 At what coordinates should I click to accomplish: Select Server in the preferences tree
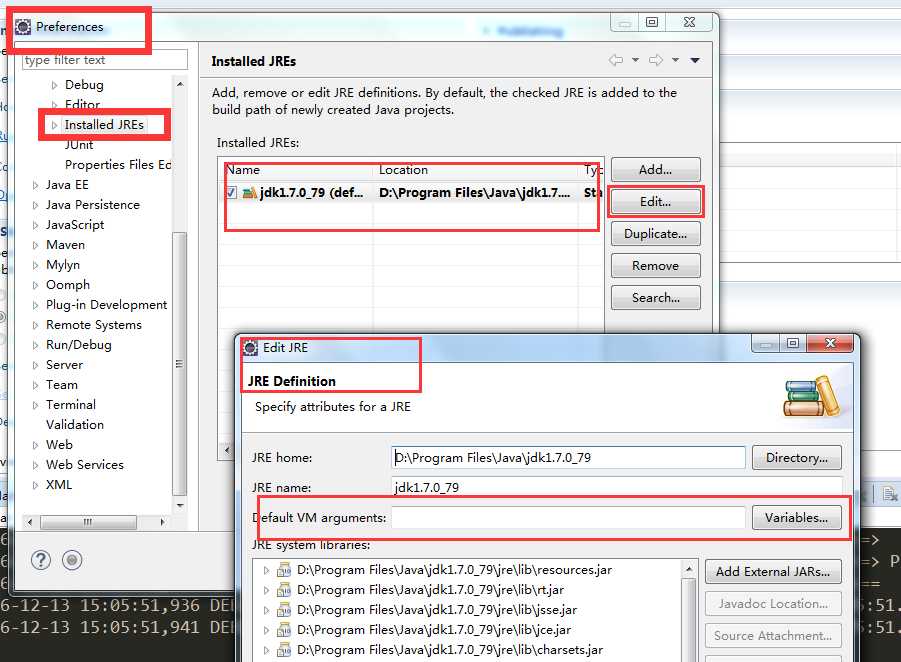point(64,365)
